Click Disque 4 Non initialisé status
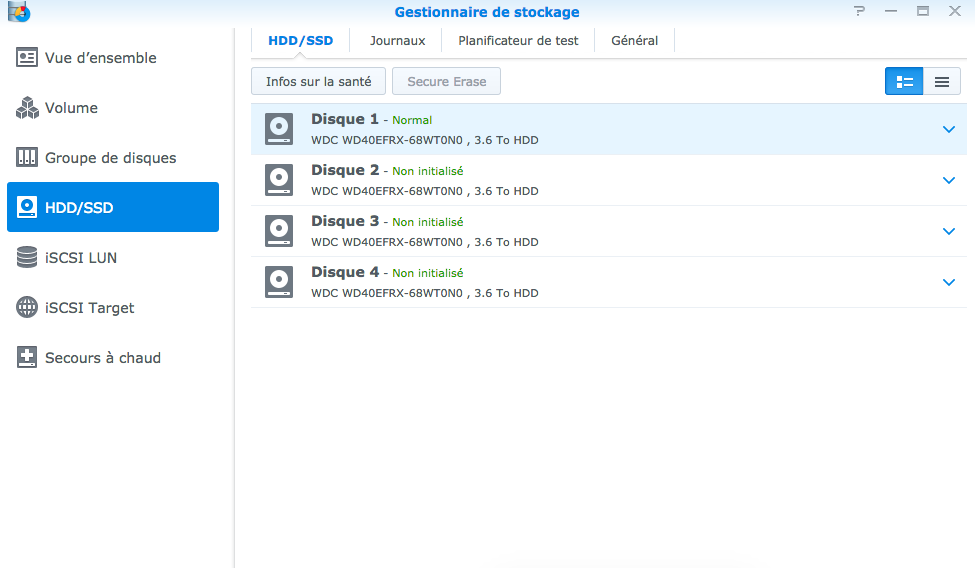This screenshot has width=975, height=568. point(427,273)
